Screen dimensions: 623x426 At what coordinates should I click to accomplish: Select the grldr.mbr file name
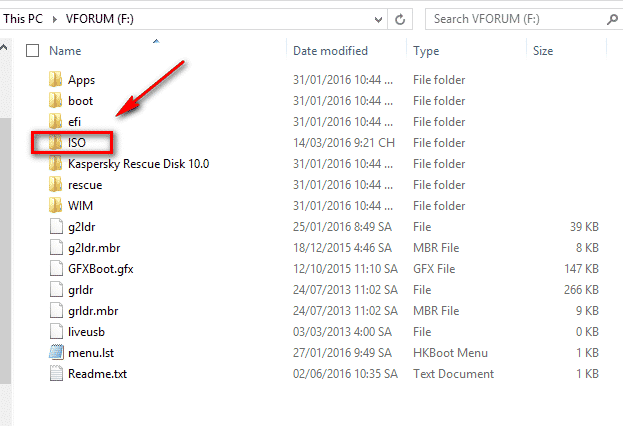[x=93, y=311]
